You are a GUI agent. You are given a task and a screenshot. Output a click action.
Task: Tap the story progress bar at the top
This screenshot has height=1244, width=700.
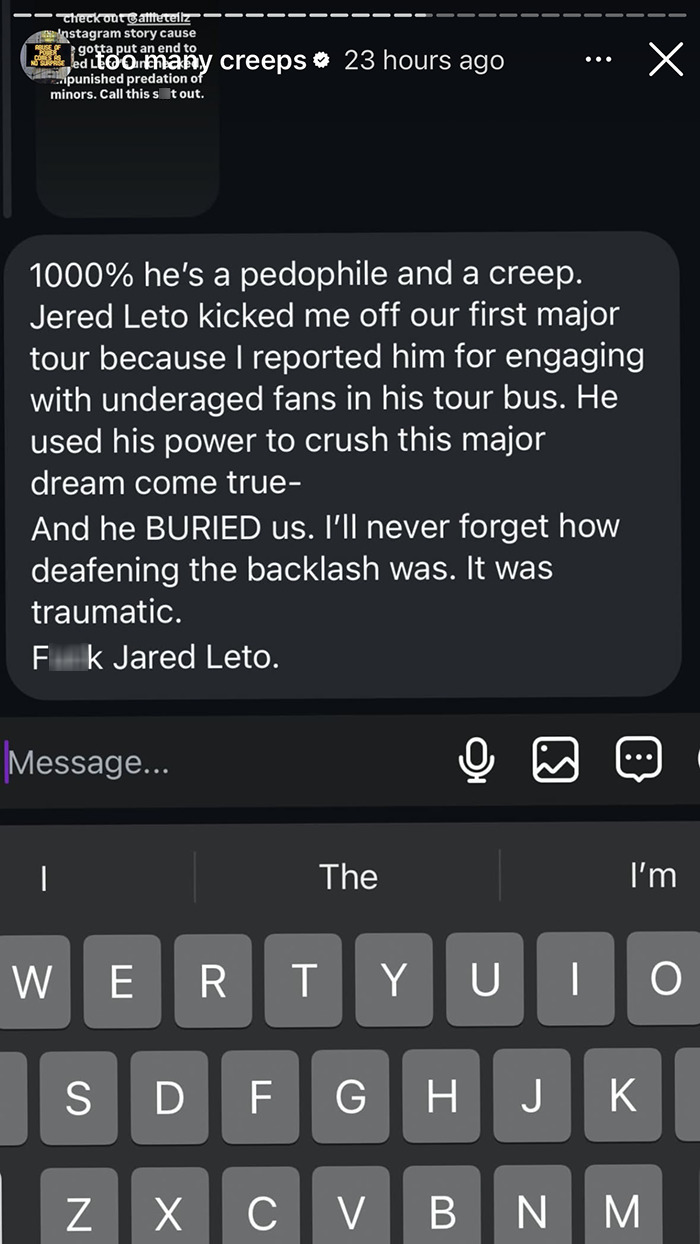[350, 14]
